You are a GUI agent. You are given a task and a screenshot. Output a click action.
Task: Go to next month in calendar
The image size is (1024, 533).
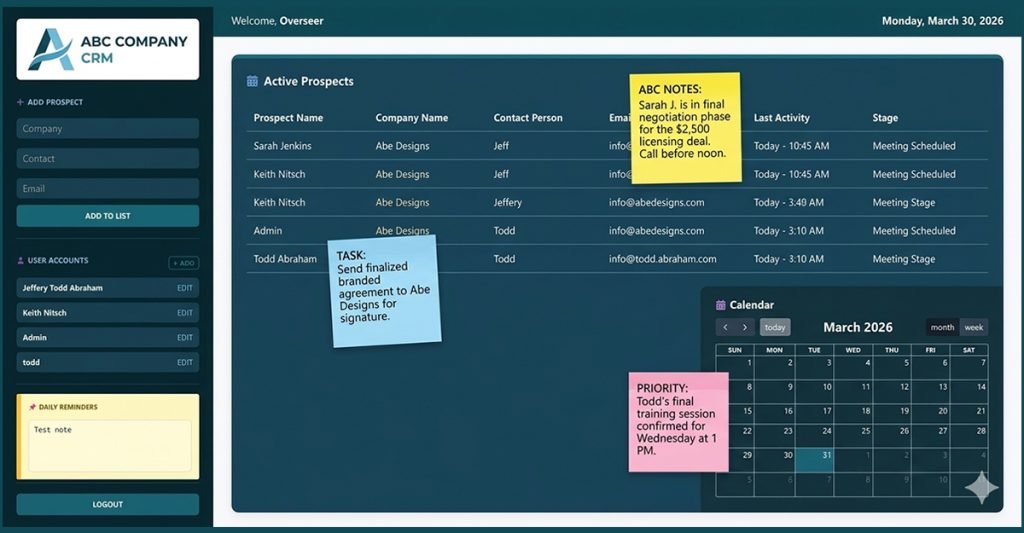744,327
